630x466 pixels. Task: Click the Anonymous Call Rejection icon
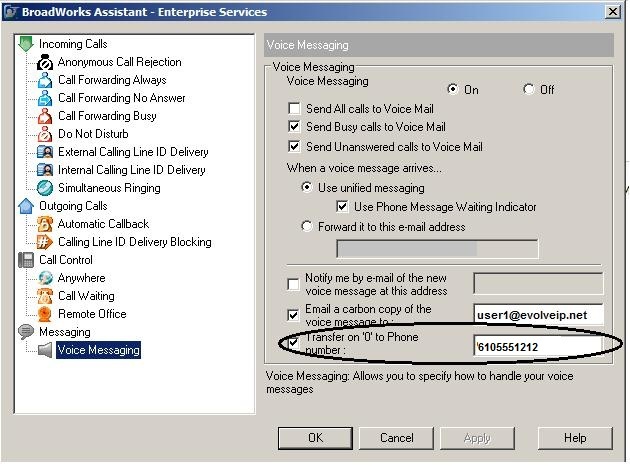point(45,62)
